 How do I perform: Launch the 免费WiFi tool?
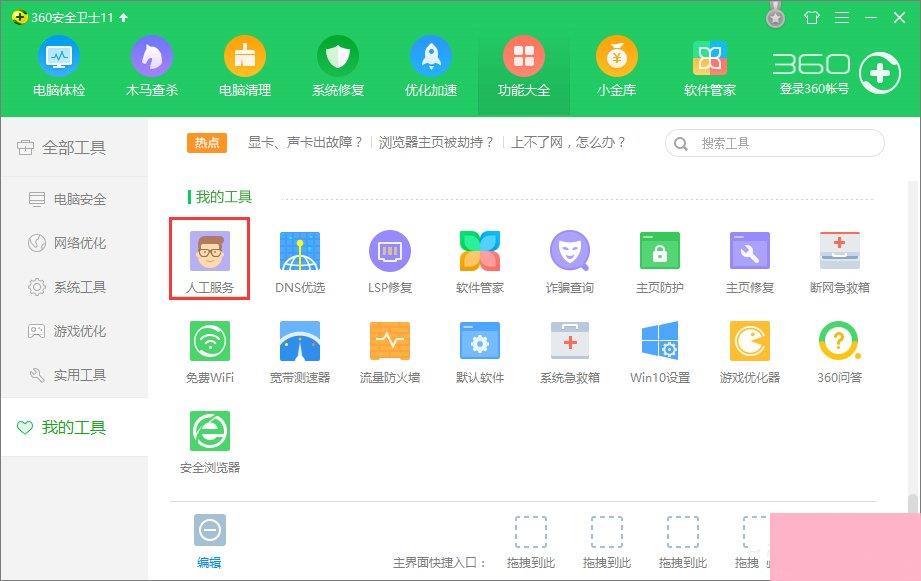[x=210, y=352]
